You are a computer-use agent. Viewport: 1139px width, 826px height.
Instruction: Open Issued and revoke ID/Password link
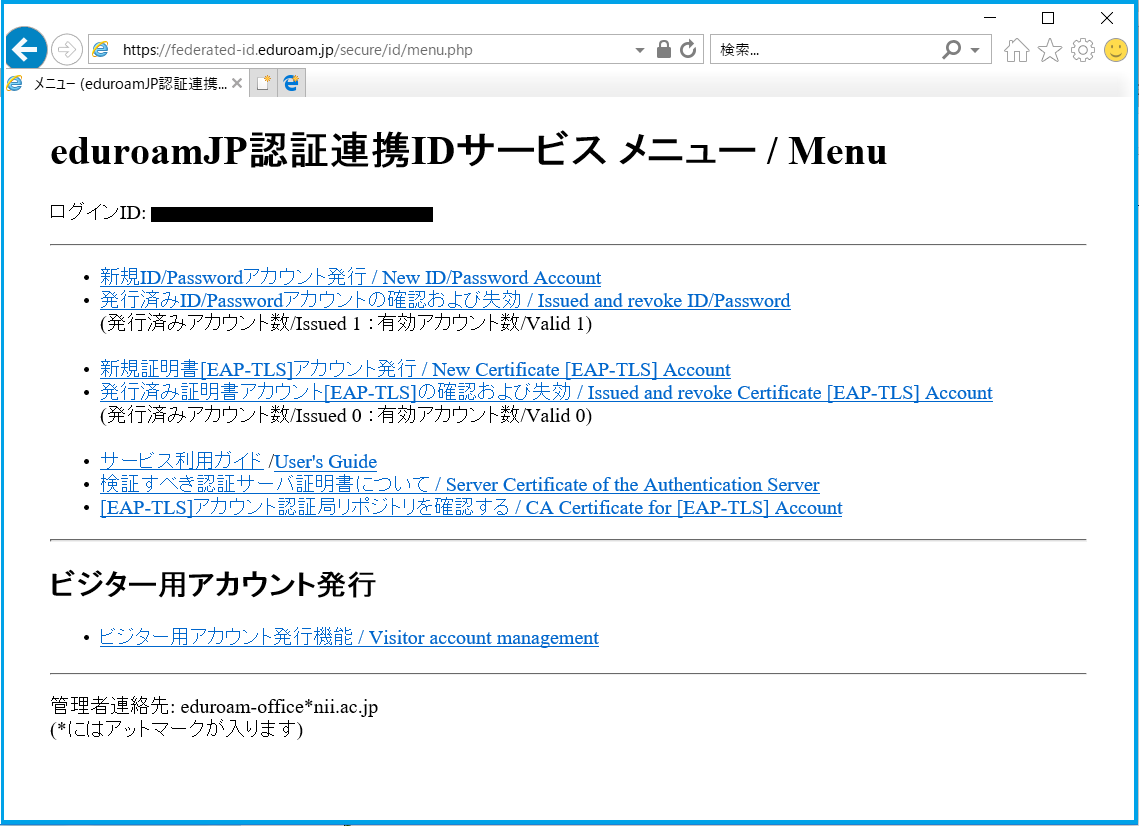445,301
